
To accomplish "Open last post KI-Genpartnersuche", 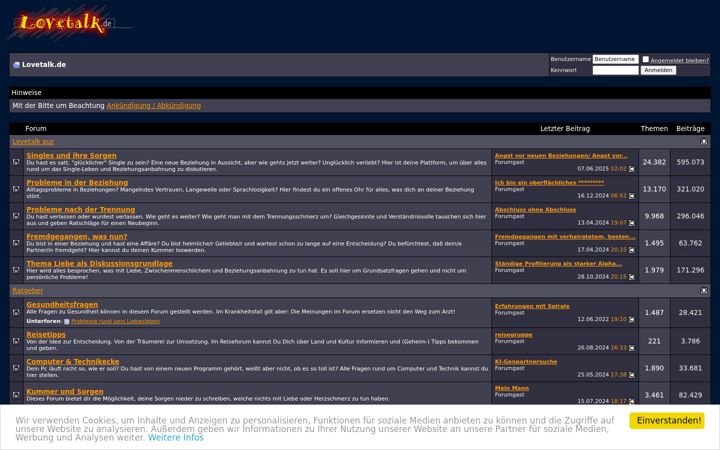I will coord(525,362).
